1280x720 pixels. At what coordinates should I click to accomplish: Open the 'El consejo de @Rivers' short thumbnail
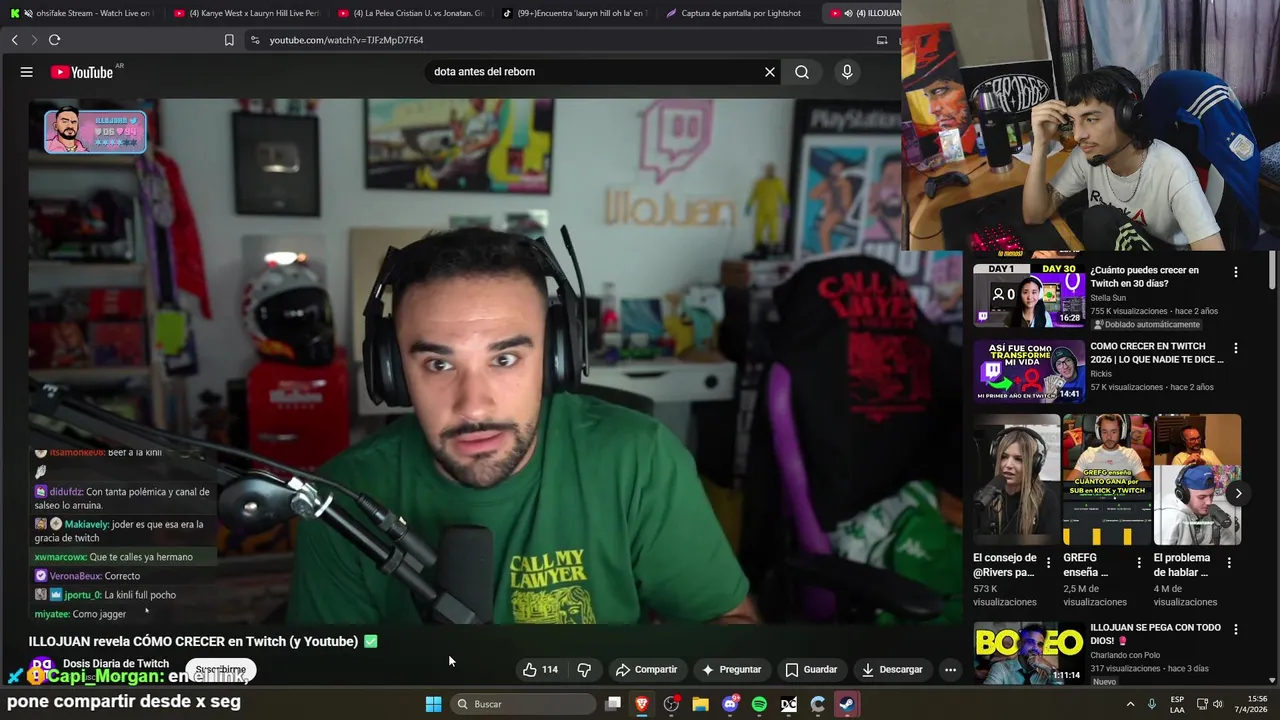(x=1016, y=480)
